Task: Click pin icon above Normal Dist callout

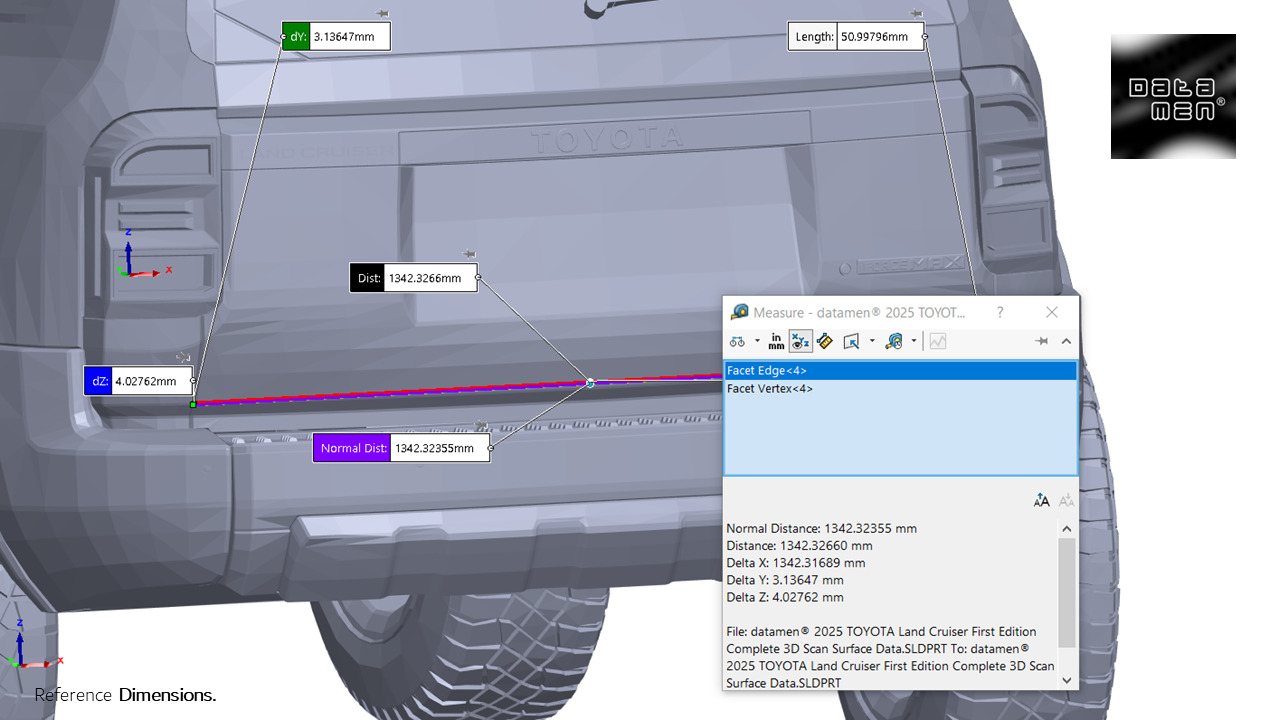Action: tap(481, 425)
